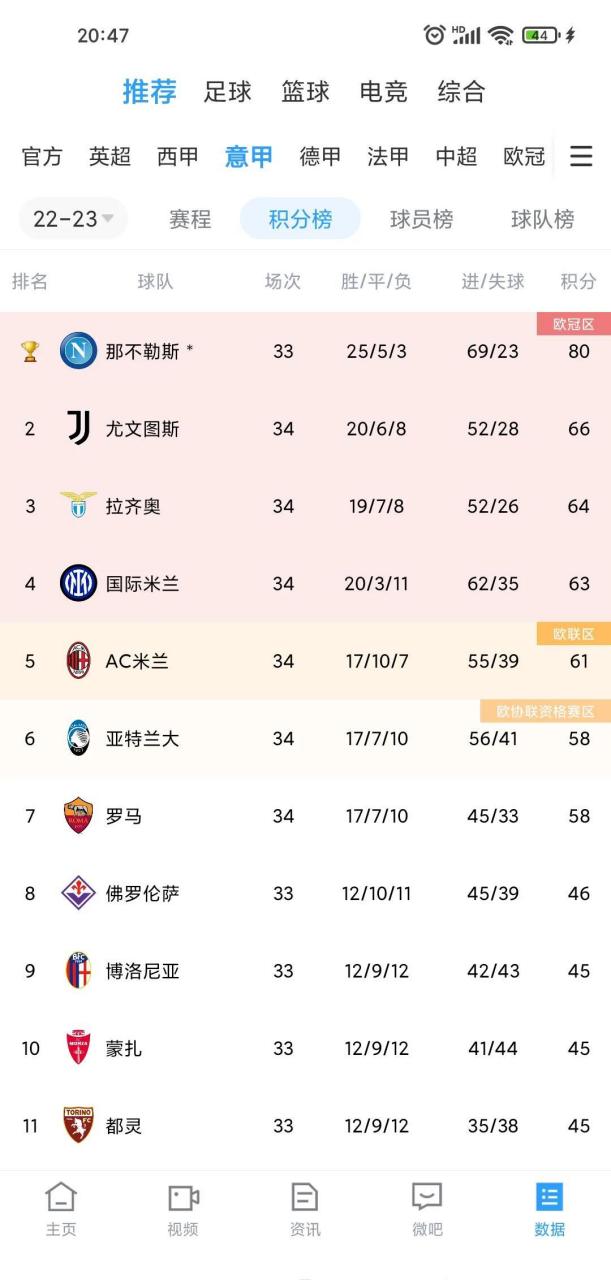Open the 22-23 season dropdown

[72, 219]
